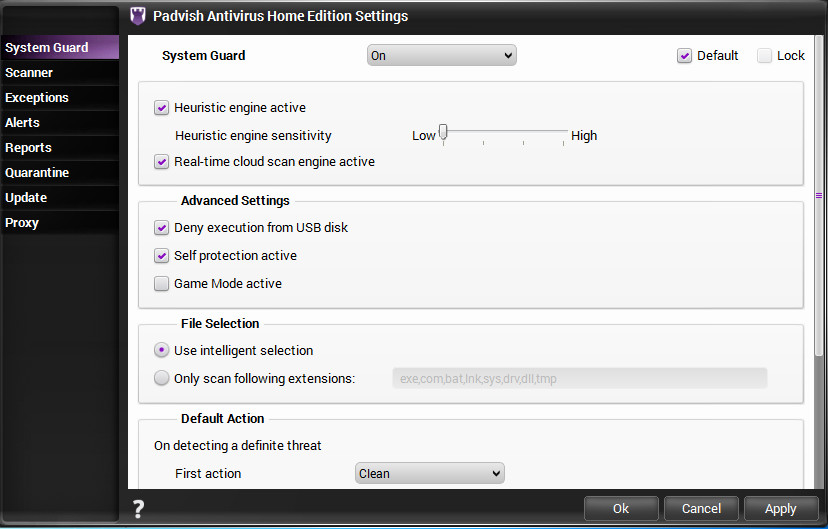Viewport: 828px width, 529px height.
Task: Select System Guard in the sidebar
Action: [x=60, y=48]
